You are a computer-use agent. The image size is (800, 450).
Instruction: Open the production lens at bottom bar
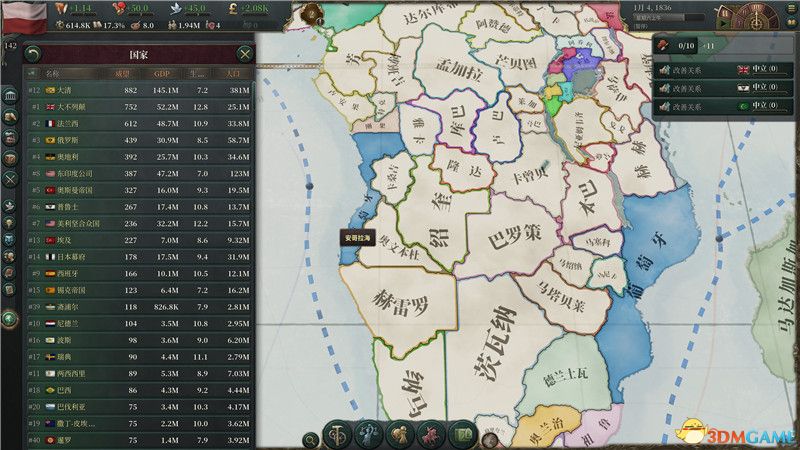pos(337,435)
